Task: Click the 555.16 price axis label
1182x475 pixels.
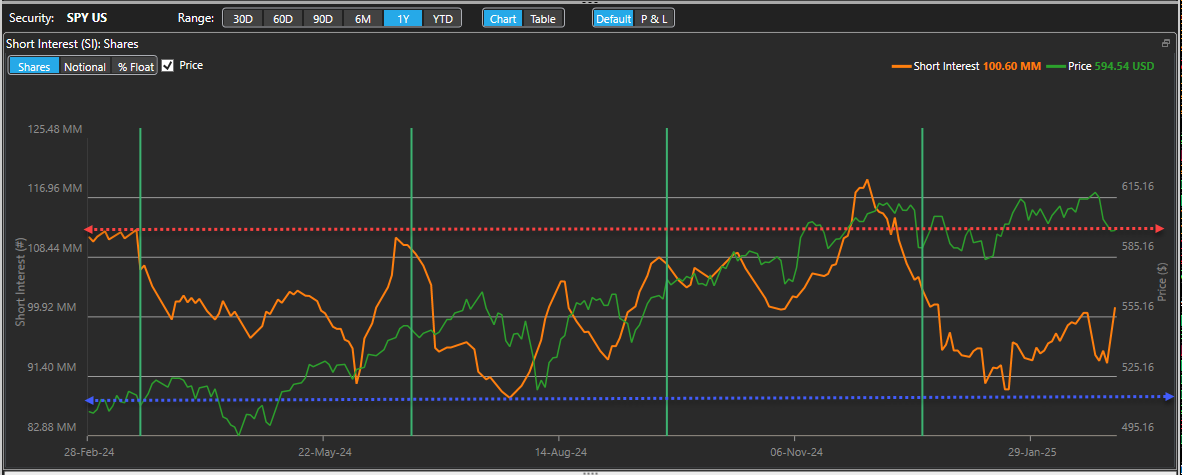Action: [x=1138, y=307]
